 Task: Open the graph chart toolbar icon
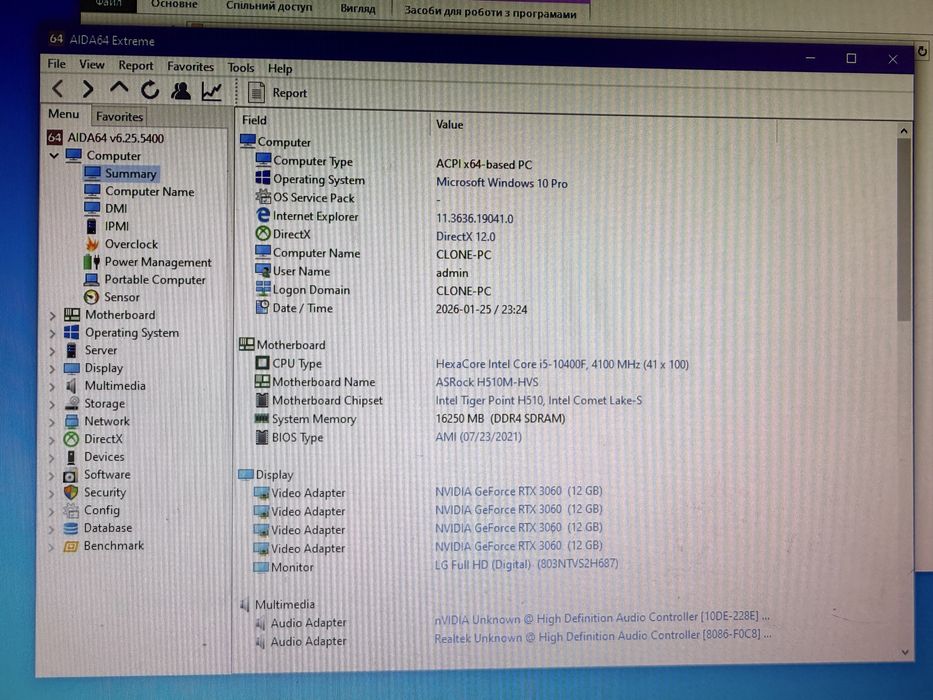212,91
